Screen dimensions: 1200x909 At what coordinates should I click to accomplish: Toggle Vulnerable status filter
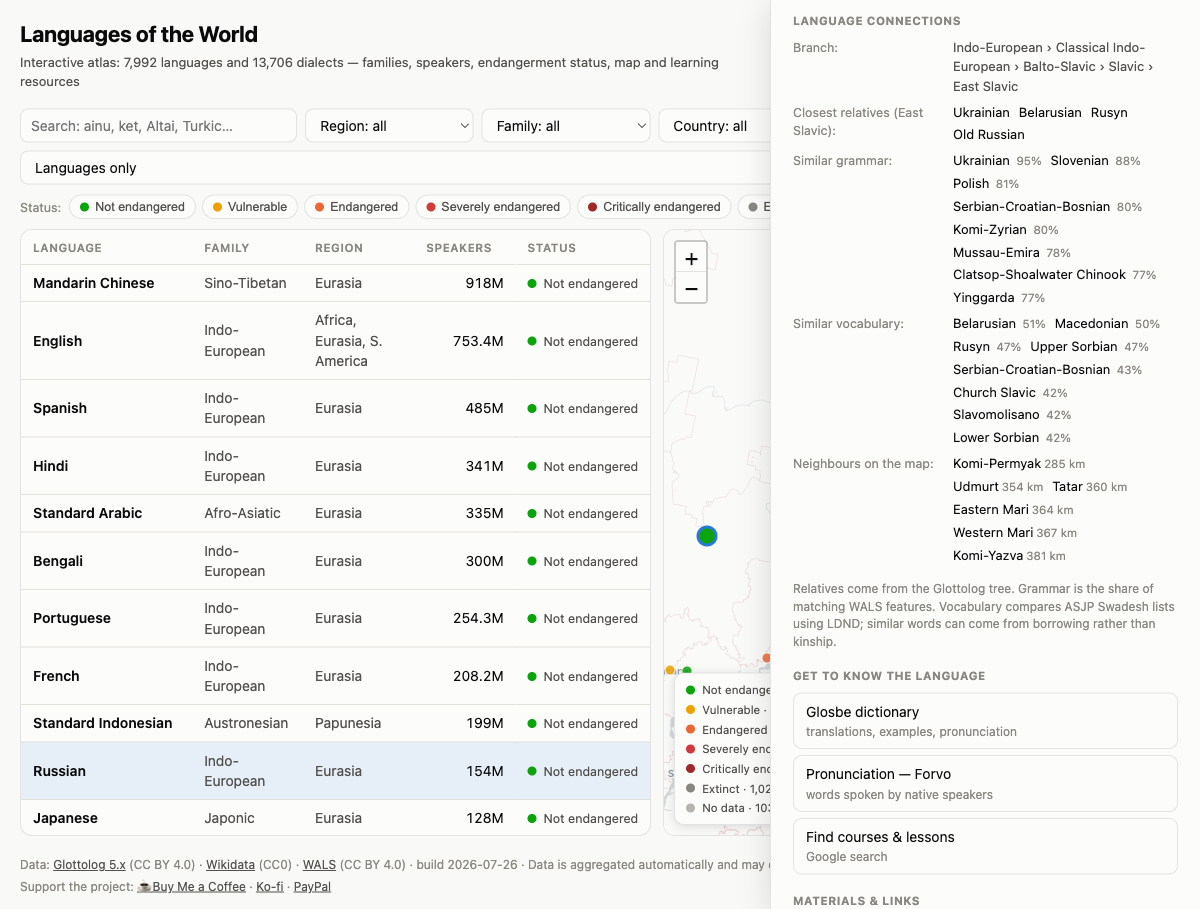(x=250, y=207)
